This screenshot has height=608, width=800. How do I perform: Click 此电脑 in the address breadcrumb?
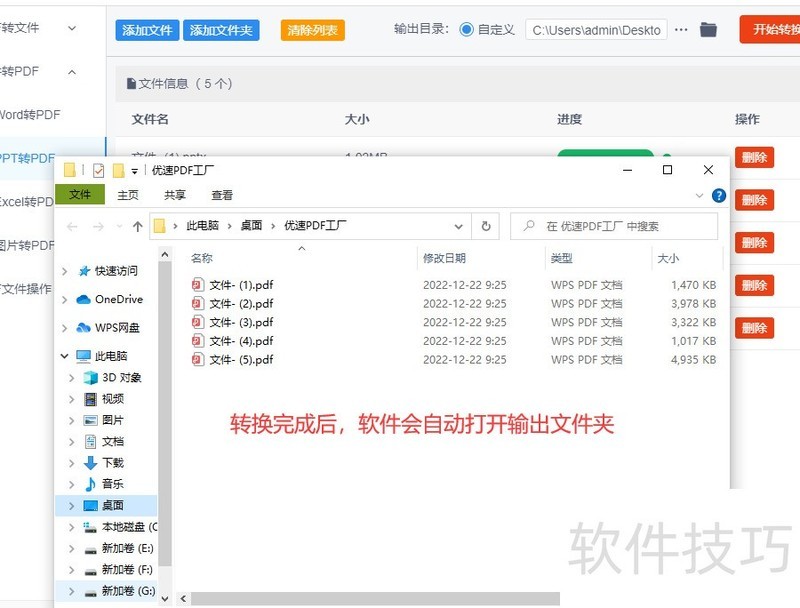(x=202, y=225)
